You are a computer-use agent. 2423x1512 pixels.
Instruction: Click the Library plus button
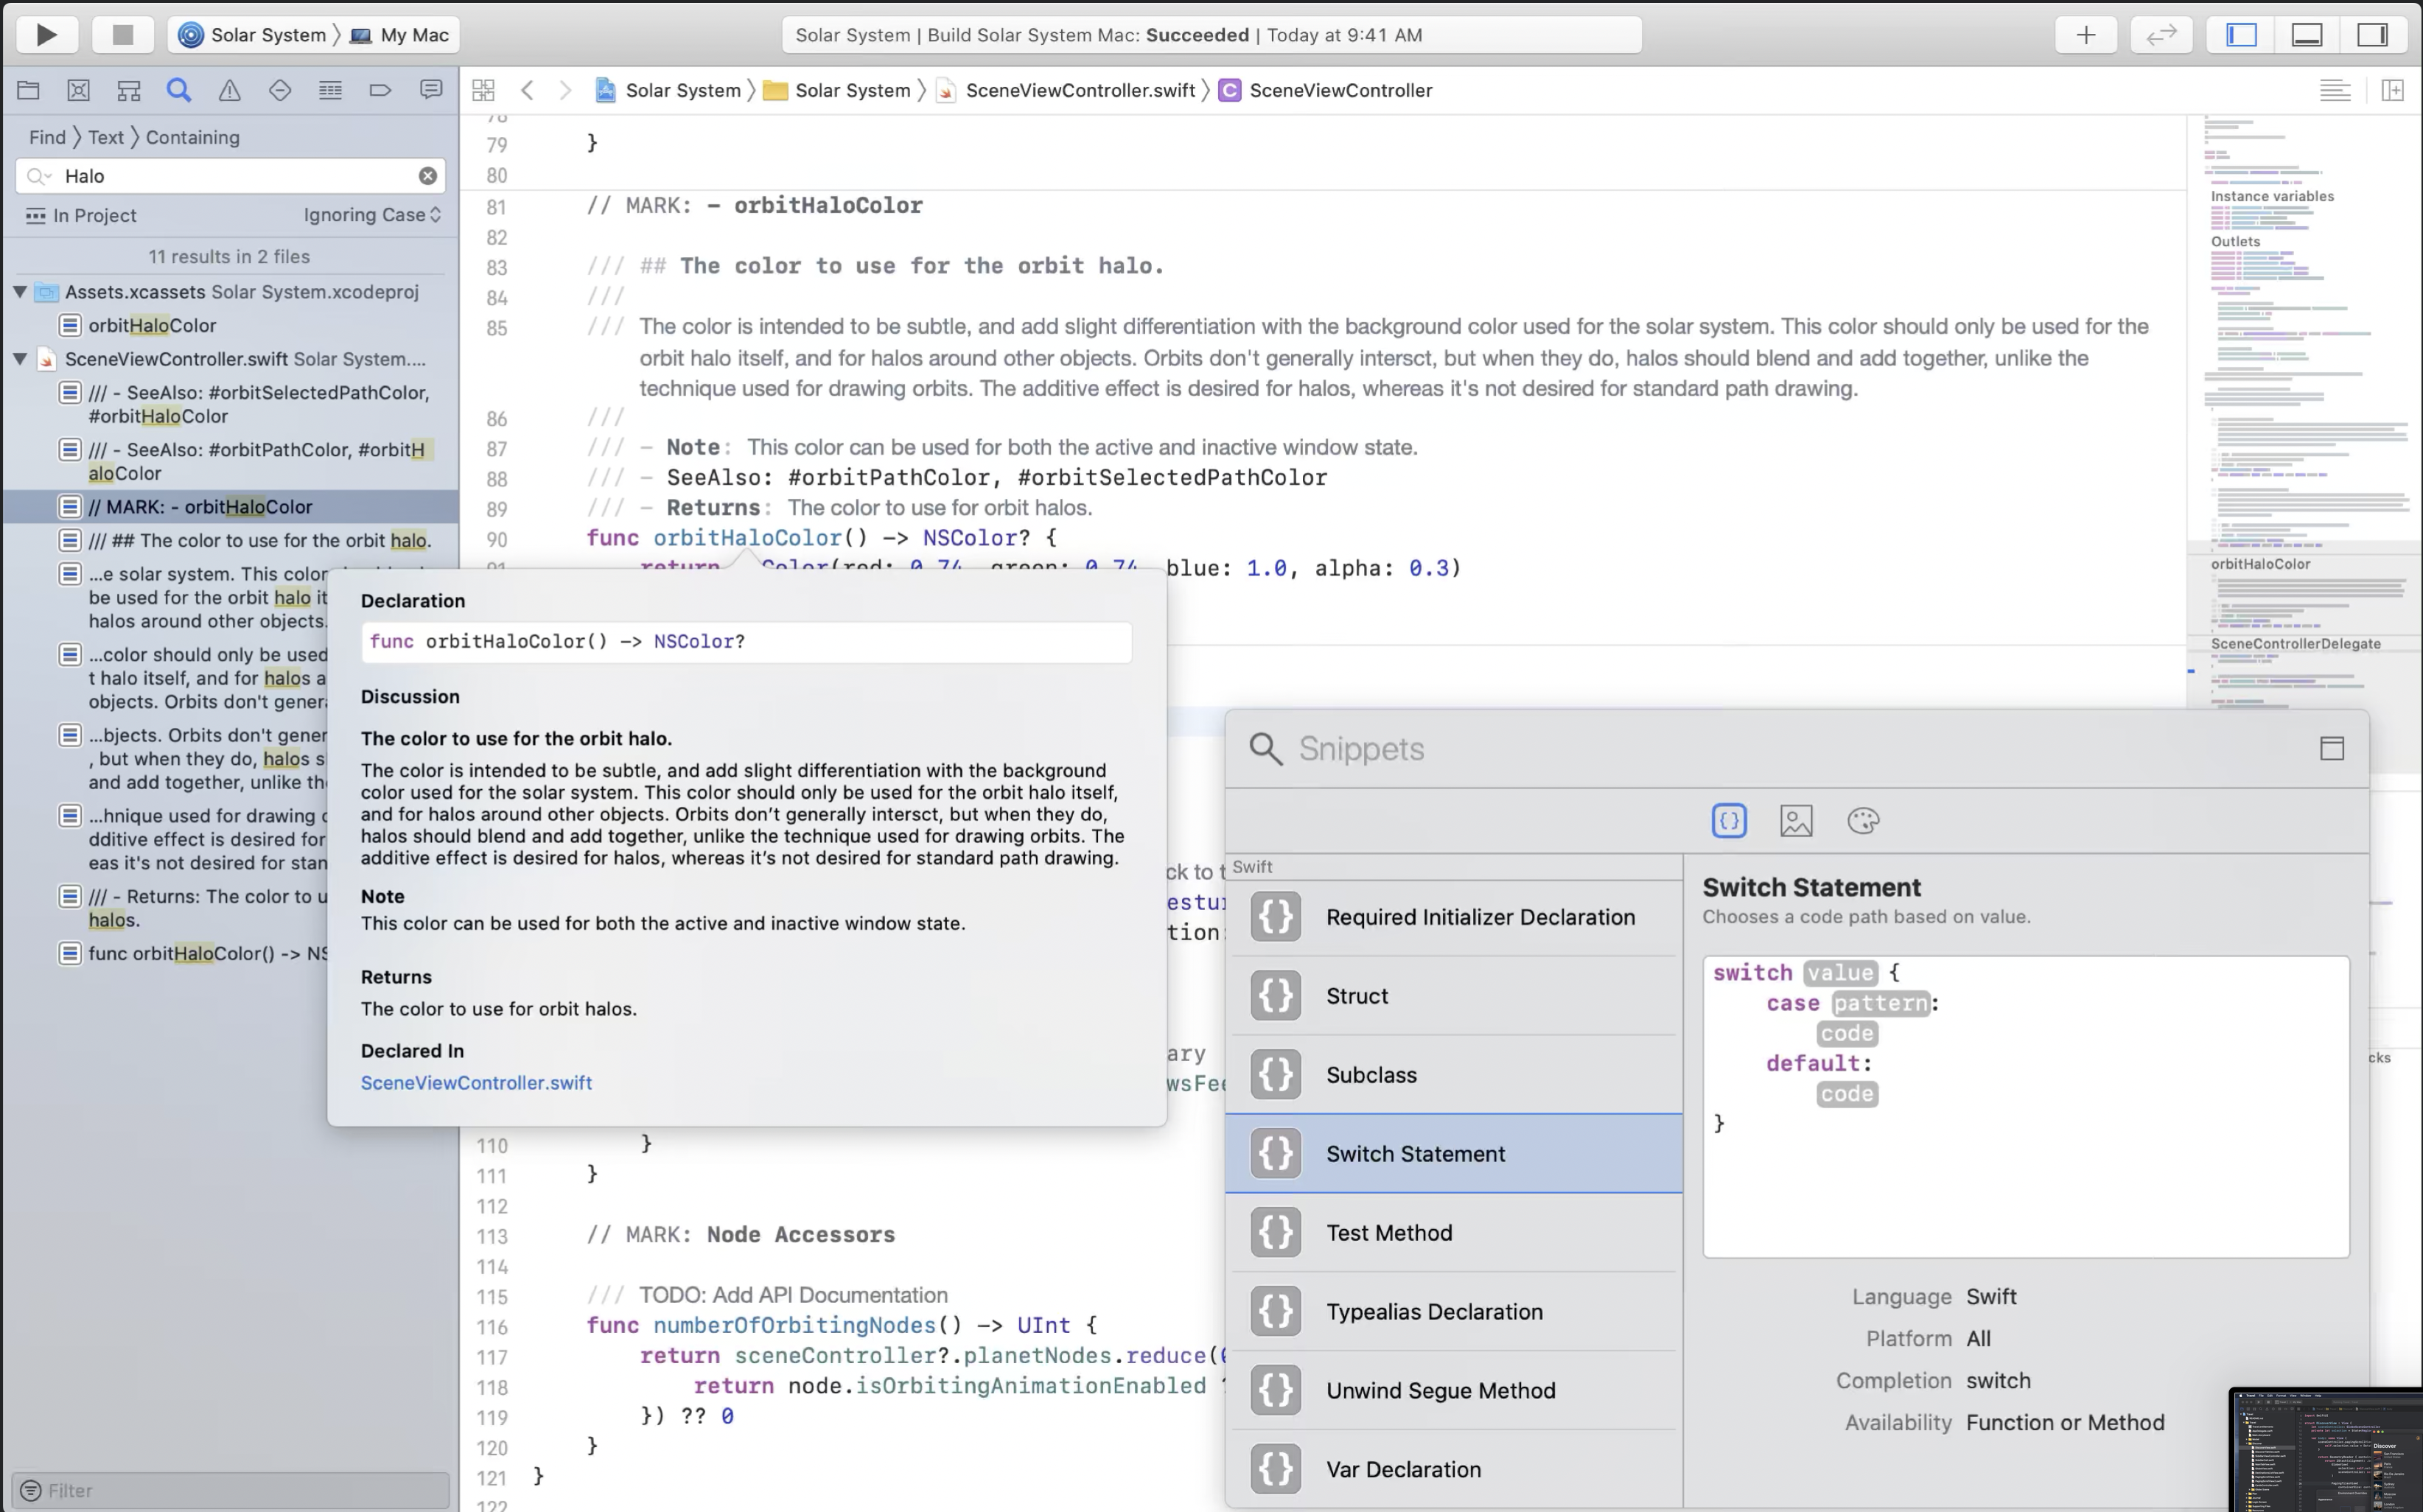pos(2085,35)
